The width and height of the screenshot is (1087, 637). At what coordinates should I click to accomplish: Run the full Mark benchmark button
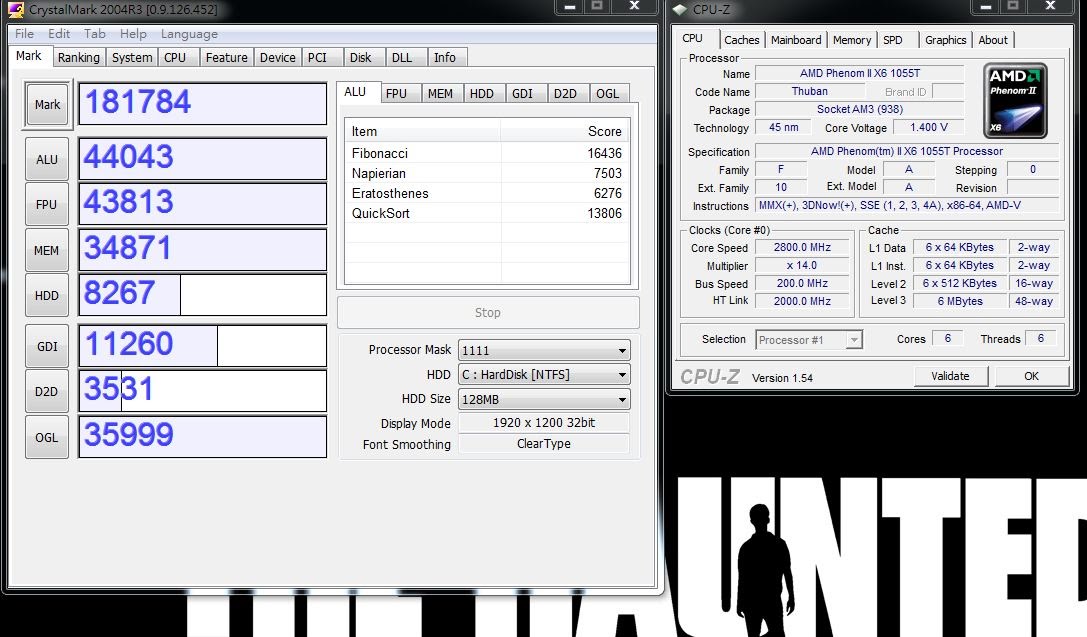47,105
